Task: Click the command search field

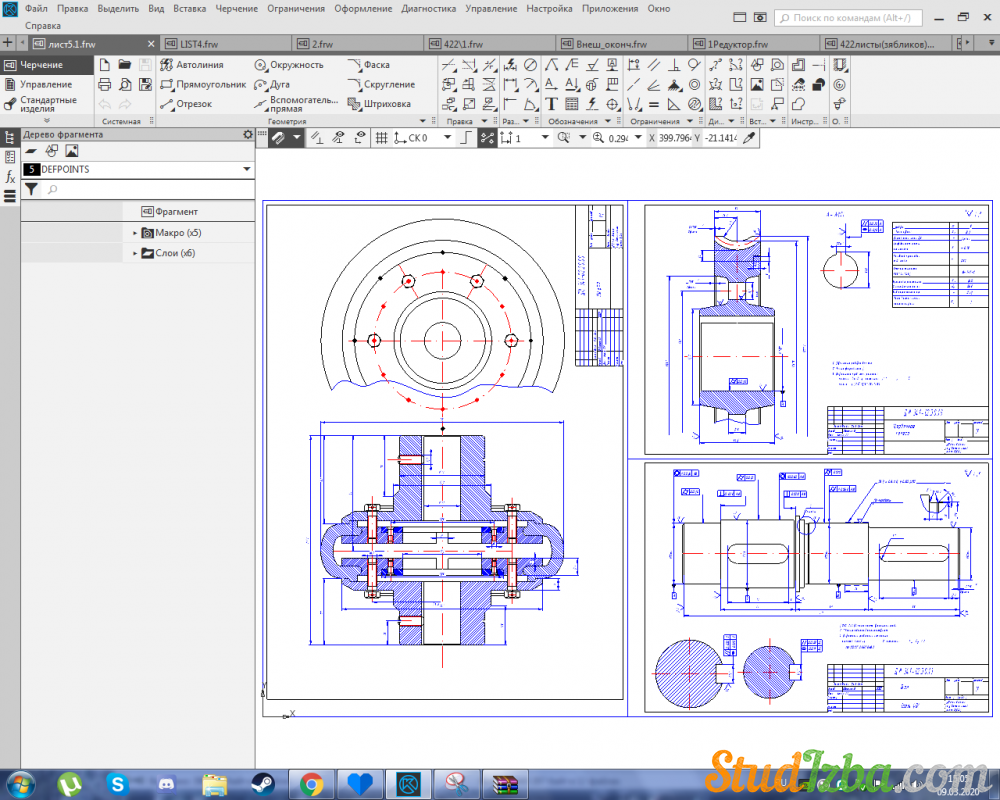Action: [850, 18]
